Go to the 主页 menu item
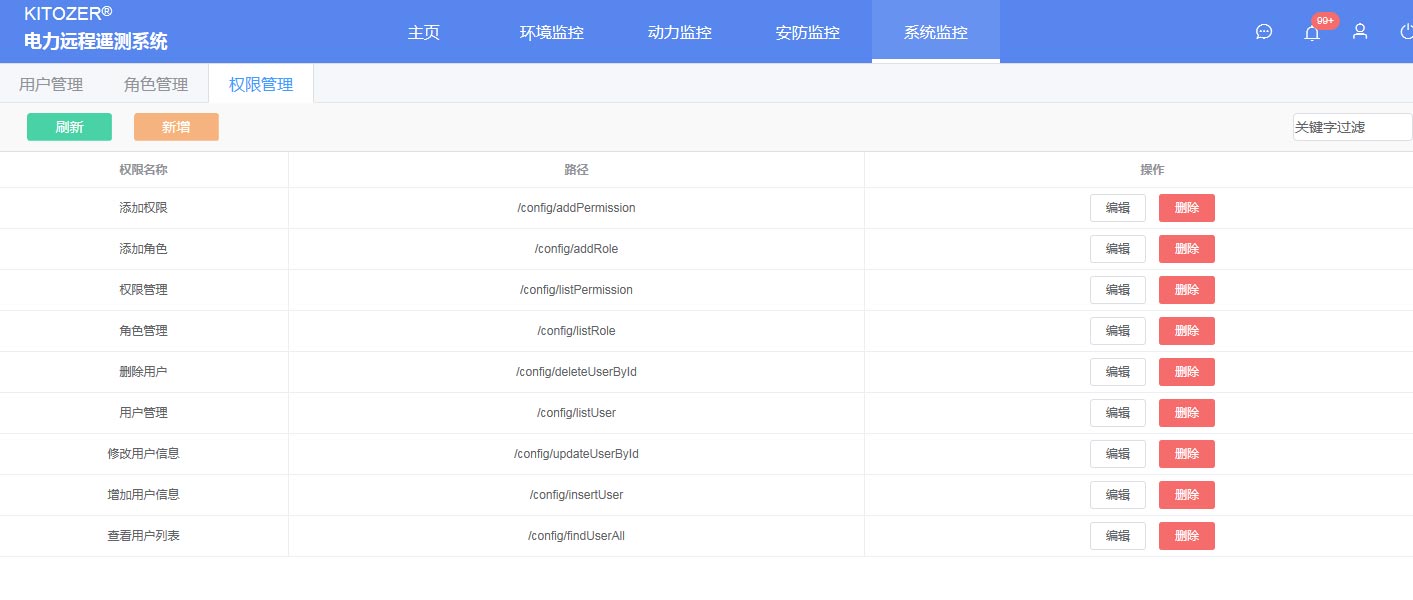The width and height of the screenshot is (1413, 600). [423, 32]
